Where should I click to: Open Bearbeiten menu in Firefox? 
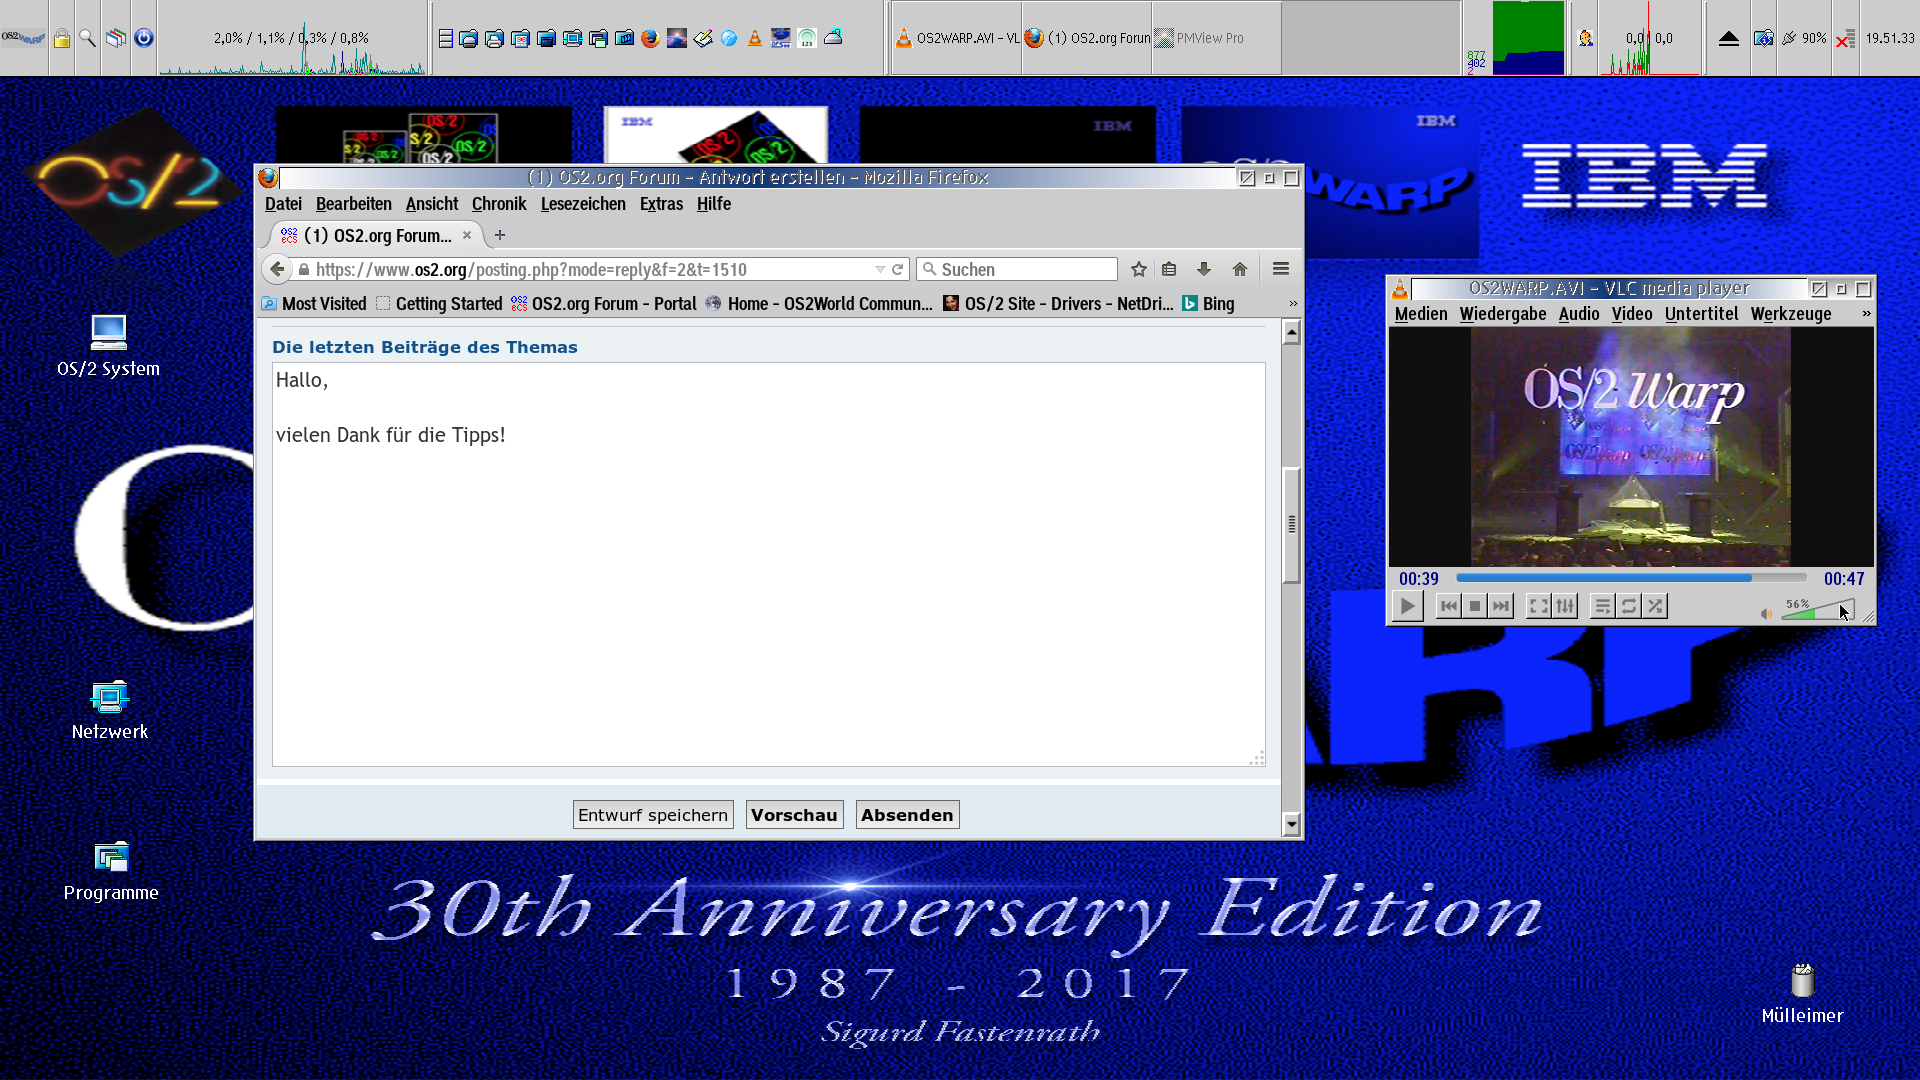(354, 204)
